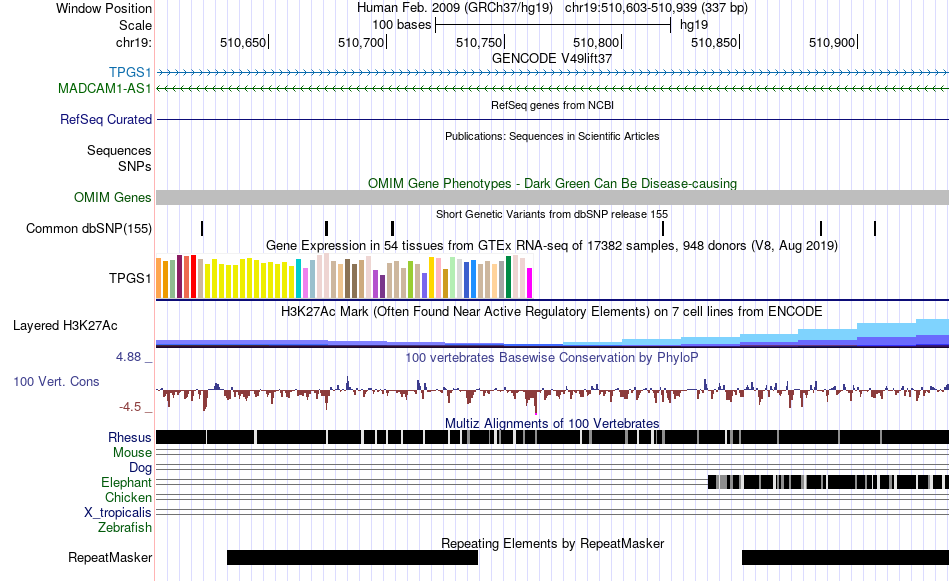Click the cyan GTEx expression bar
Image resolution: width=950 pixels, height=581 pixels.
(298, 279)
